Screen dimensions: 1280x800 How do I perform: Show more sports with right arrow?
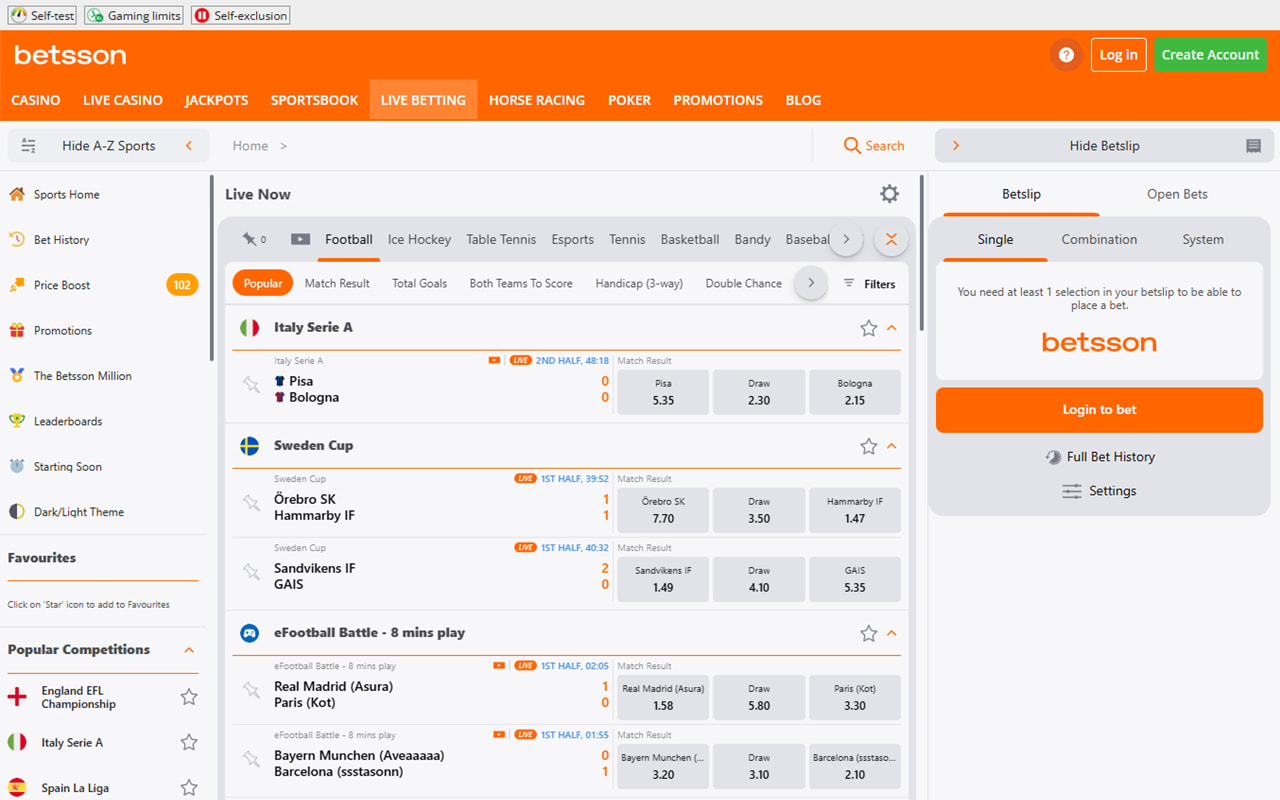(x=846, y=239)
